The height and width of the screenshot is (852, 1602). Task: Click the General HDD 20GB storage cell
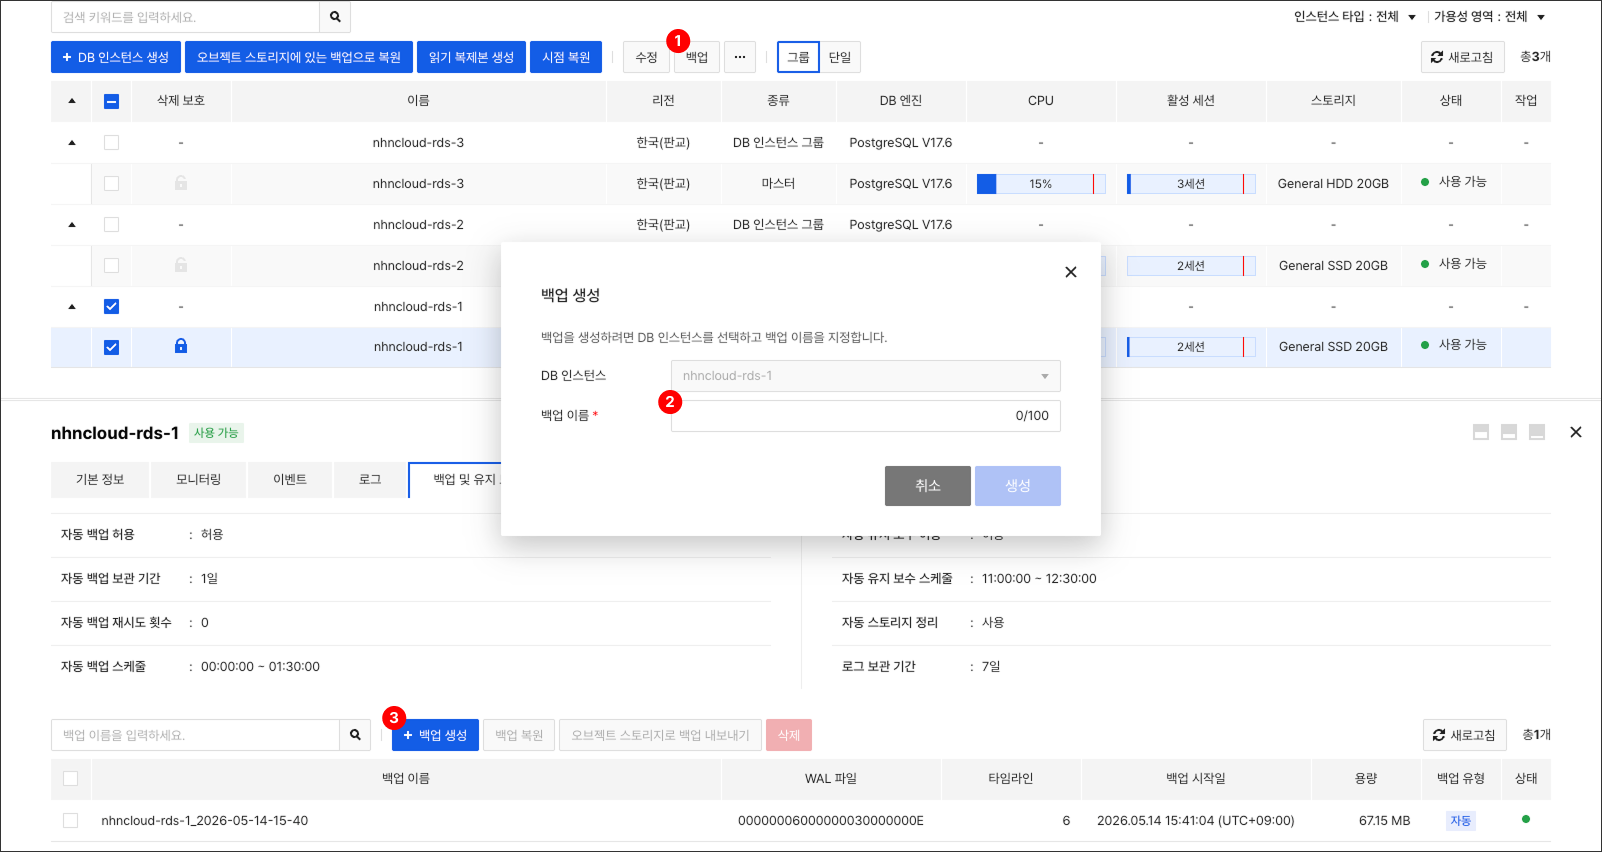coord(1333,184)
